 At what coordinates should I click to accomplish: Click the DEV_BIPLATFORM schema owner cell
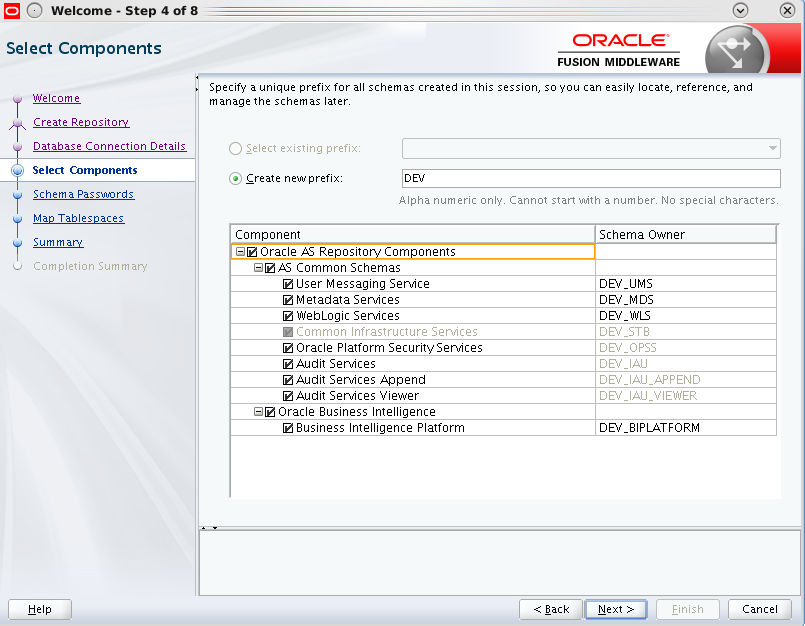[685, 428]
